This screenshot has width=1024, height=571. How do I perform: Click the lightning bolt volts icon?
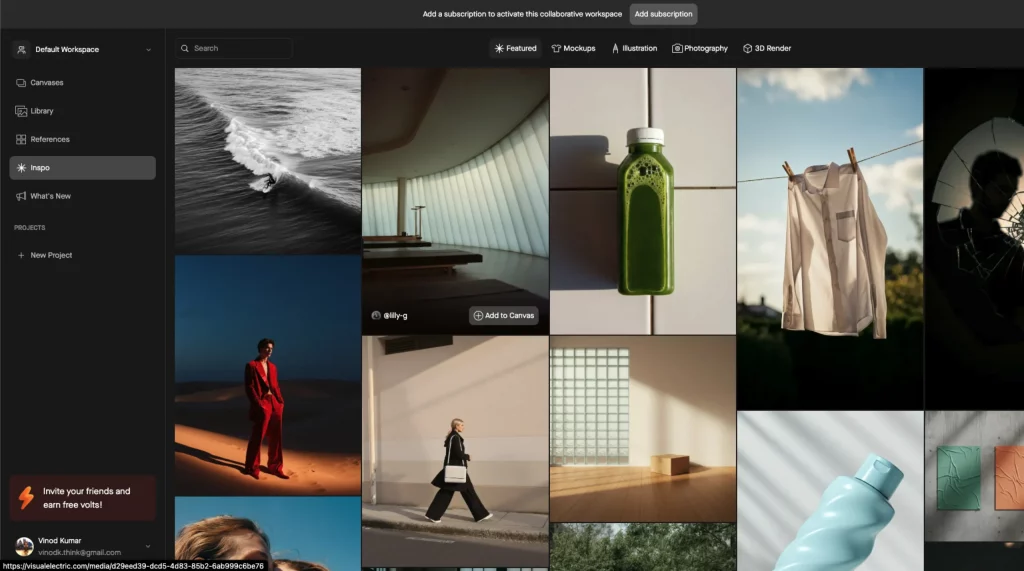(26, 498)
